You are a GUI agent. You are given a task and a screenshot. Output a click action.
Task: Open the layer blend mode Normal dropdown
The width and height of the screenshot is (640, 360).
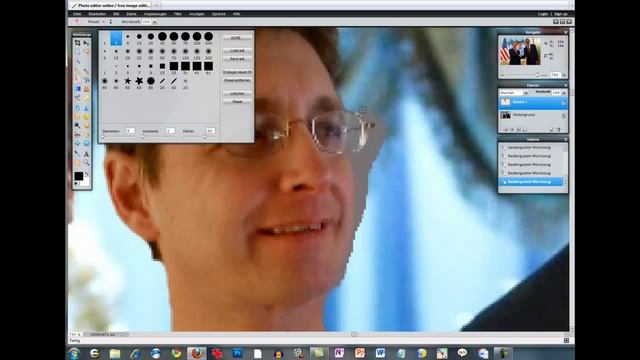pos(526,93)
